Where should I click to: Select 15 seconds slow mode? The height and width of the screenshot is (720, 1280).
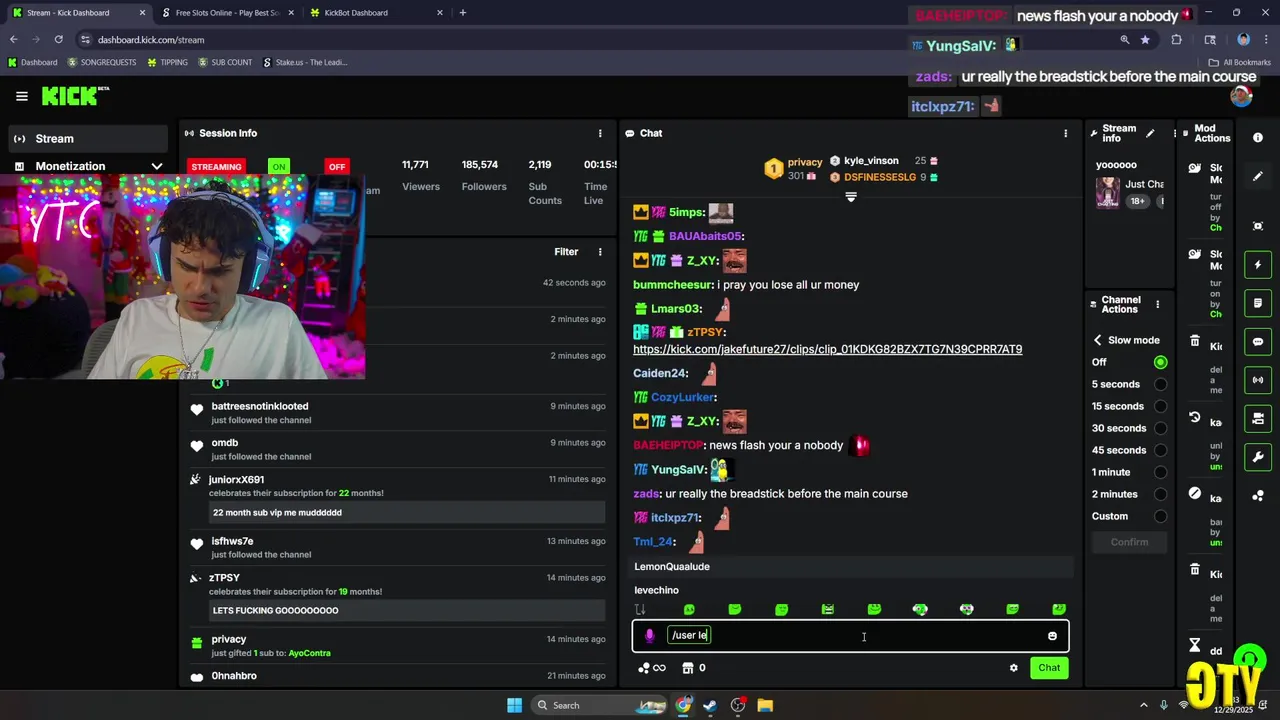tap(1160, 406)
